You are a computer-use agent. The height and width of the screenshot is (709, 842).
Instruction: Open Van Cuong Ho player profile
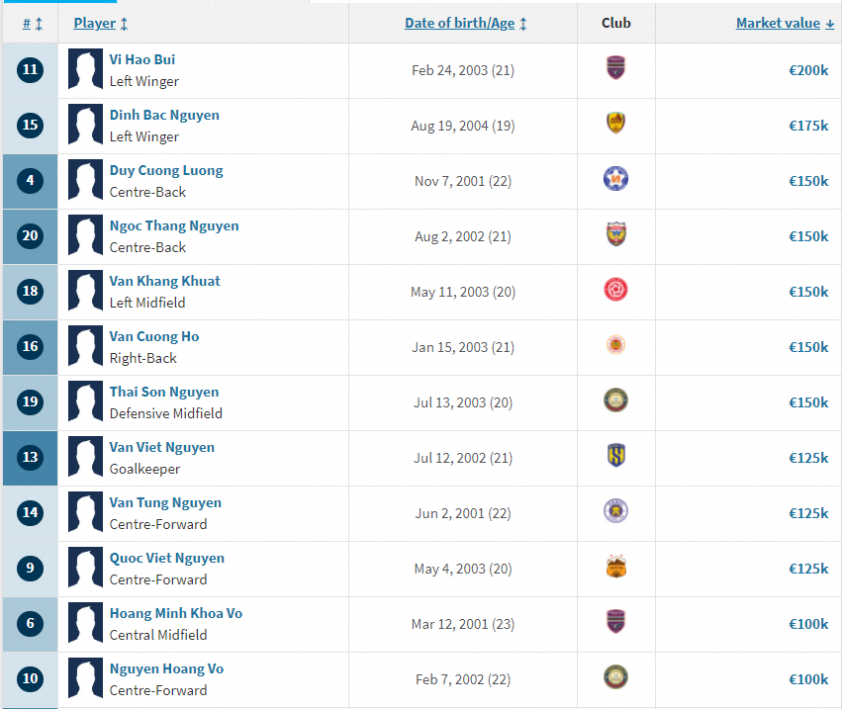[x=154, y=337]
